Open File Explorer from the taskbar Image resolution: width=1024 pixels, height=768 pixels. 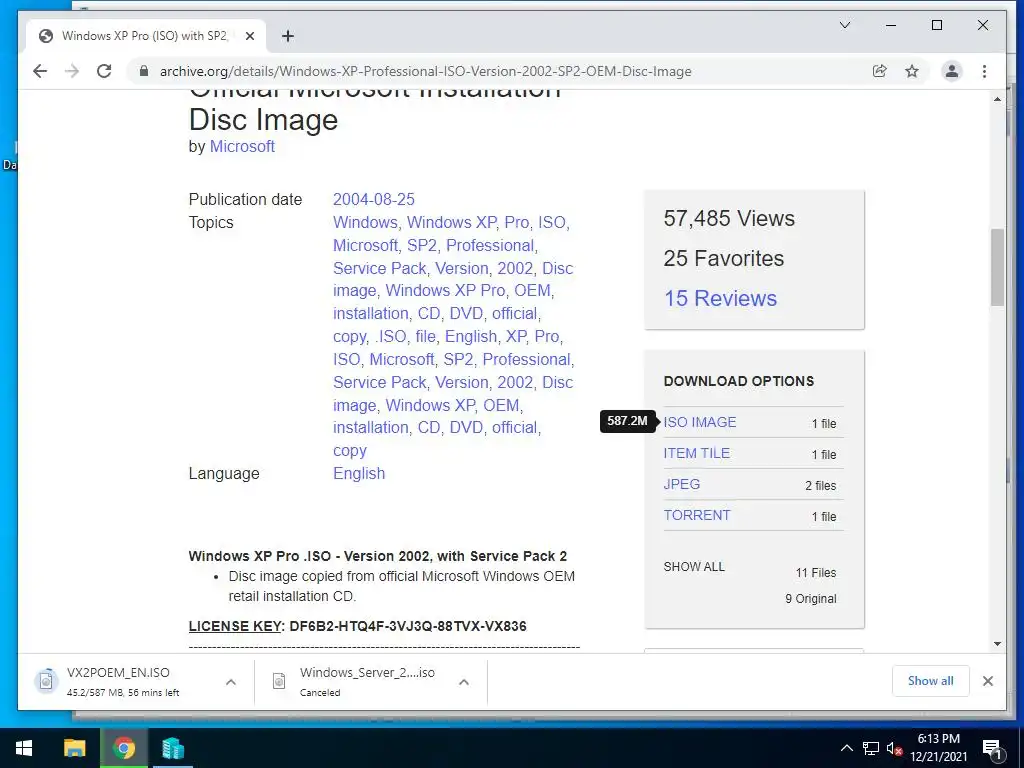coord(74,748)
